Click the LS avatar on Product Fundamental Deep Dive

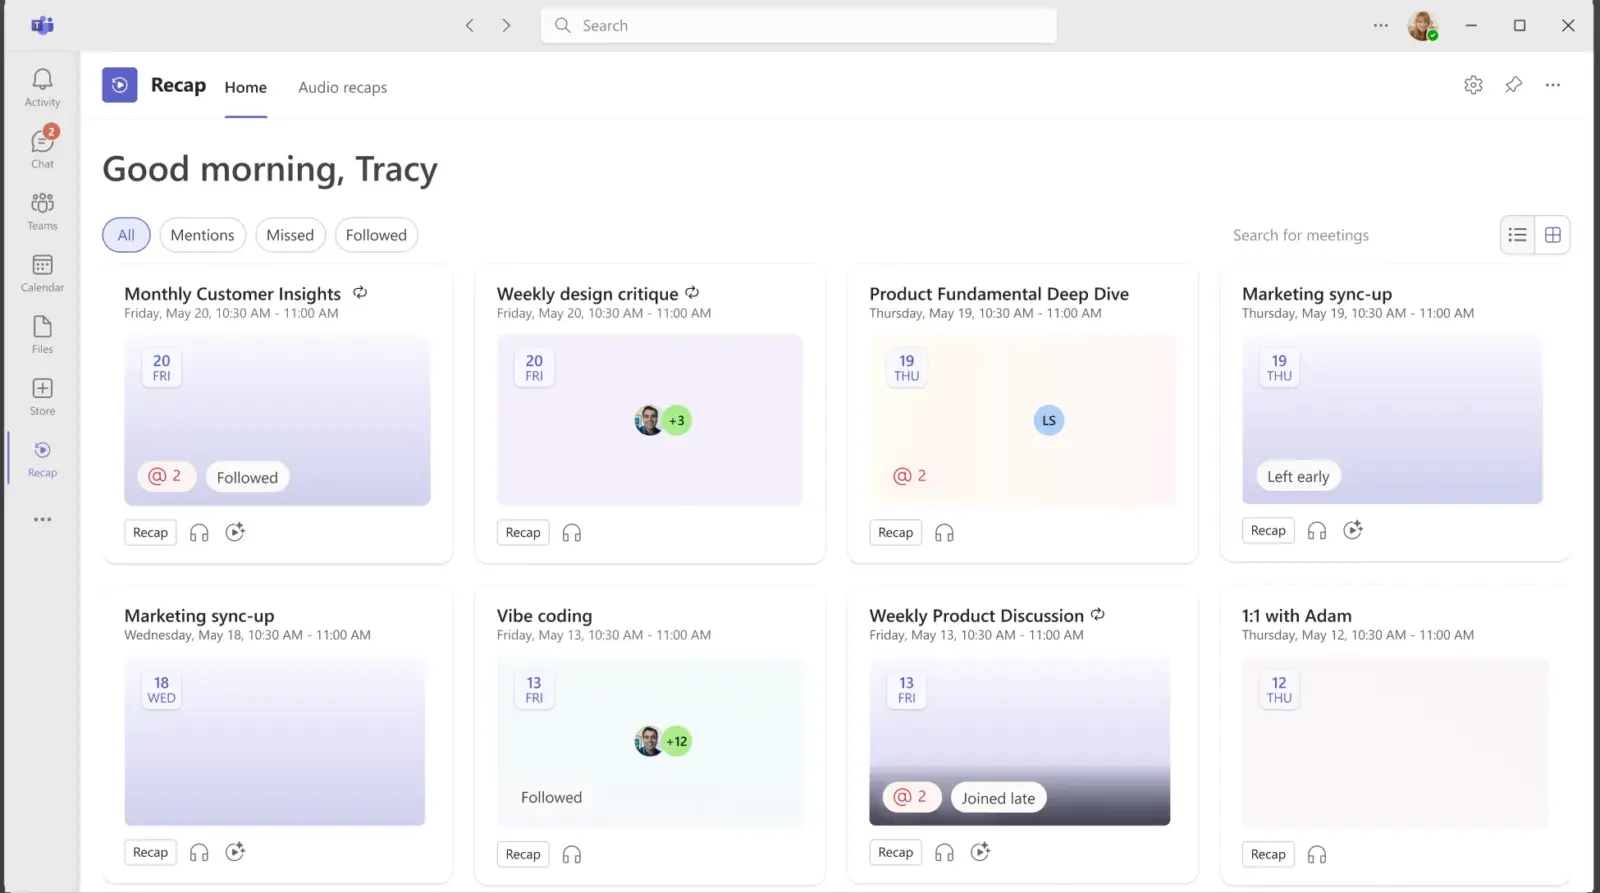coord(1048,420)
